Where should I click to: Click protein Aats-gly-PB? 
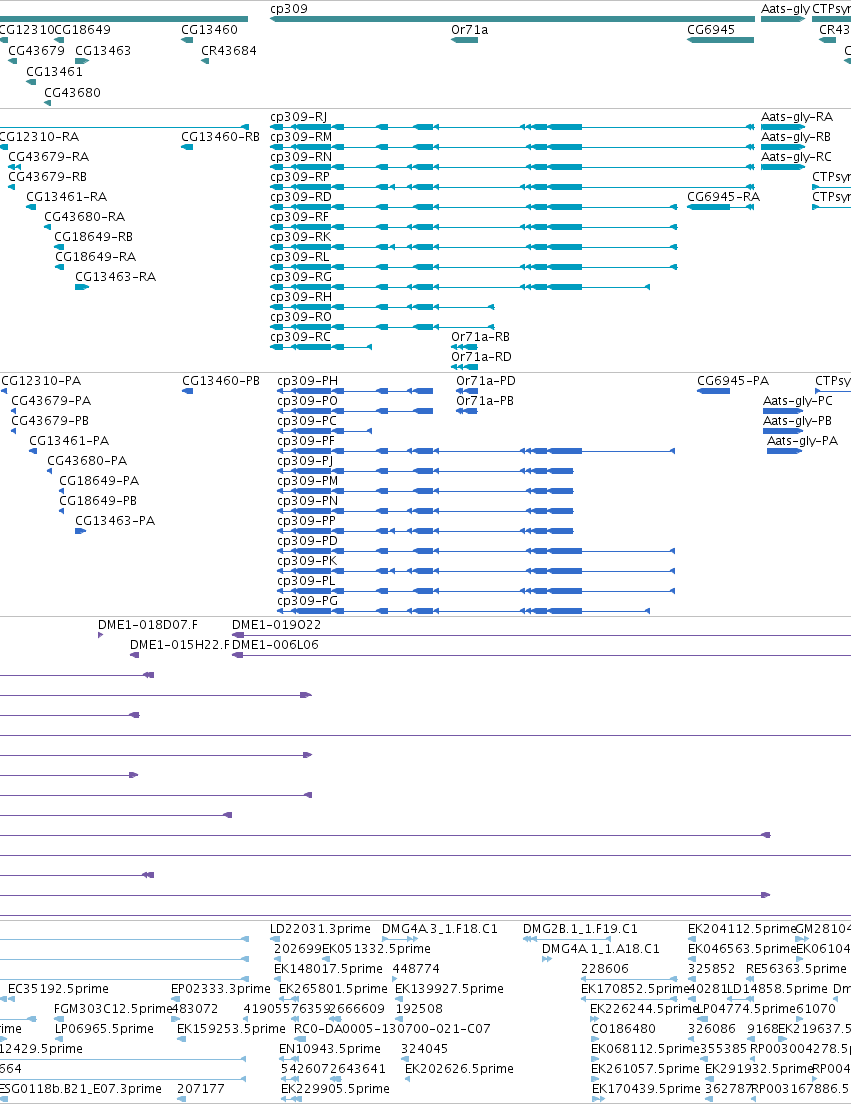pyautogui.click(x=798, y=421)
